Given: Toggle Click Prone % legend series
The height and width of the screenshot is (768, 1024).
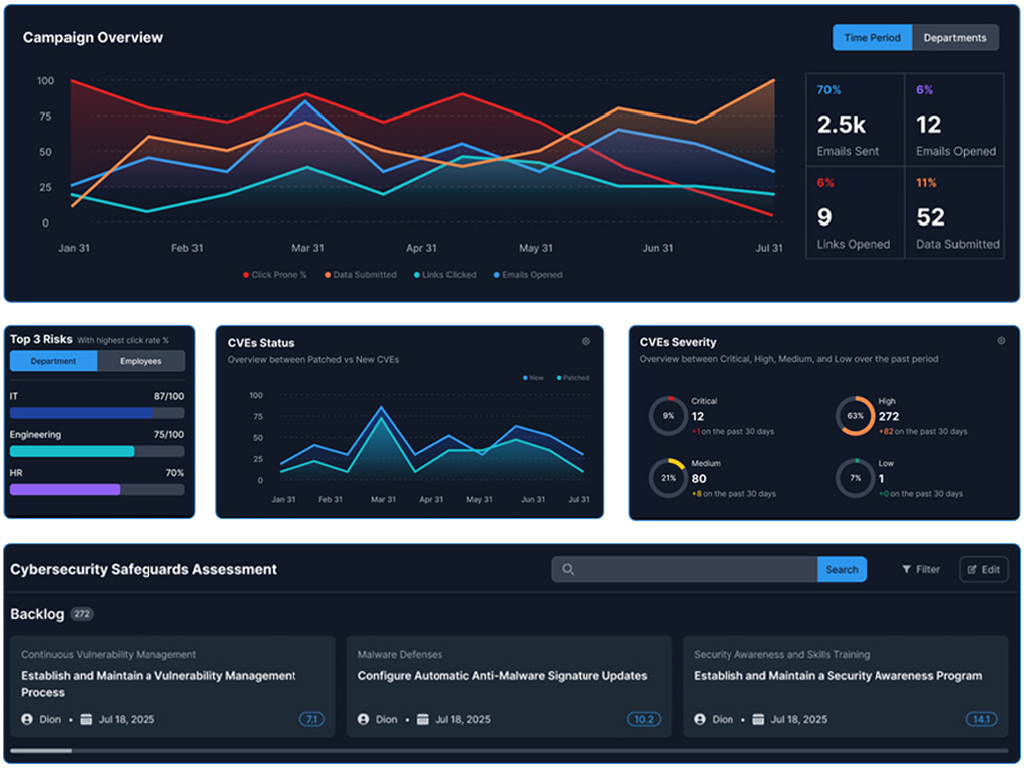Looking at the screenshot, I should 275,275.
